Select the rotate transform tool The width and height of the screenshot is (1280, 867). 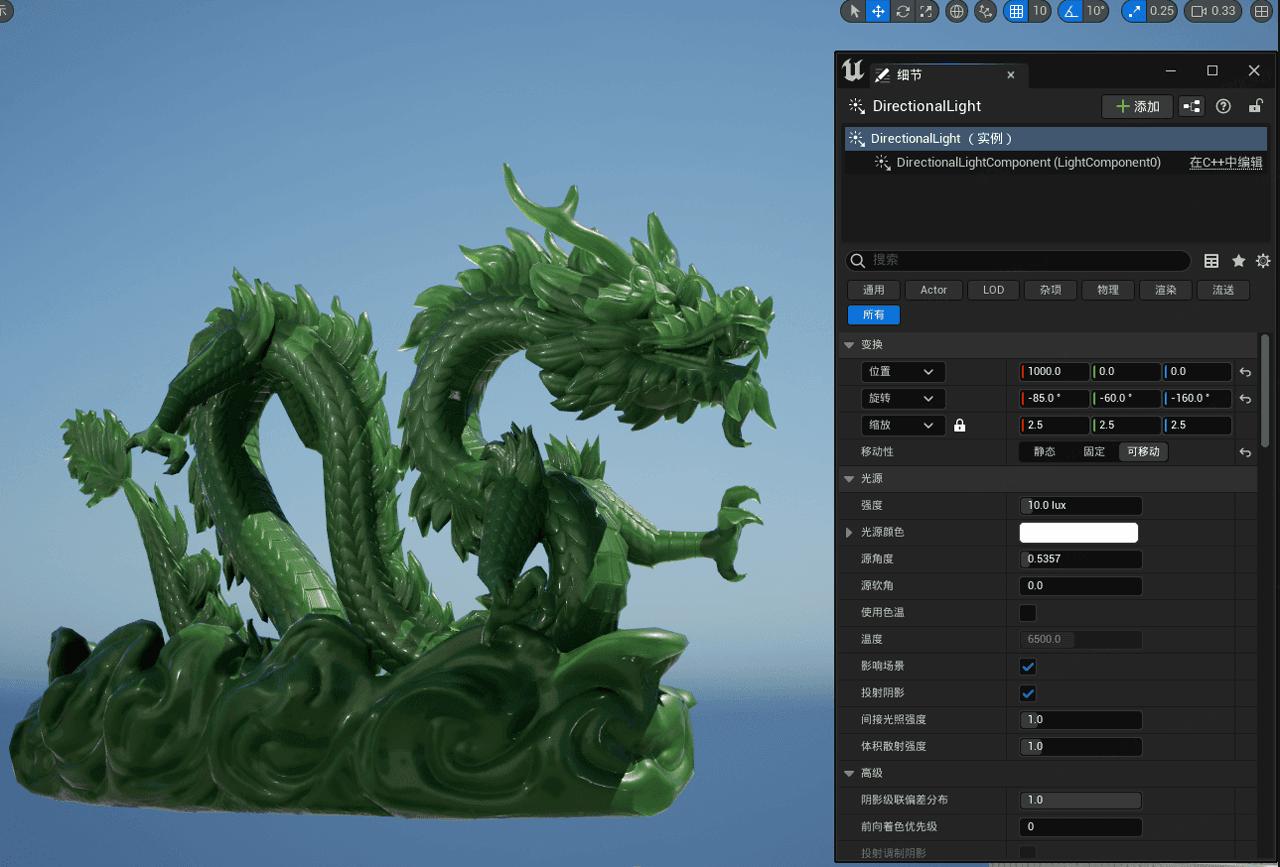[903, 11]
